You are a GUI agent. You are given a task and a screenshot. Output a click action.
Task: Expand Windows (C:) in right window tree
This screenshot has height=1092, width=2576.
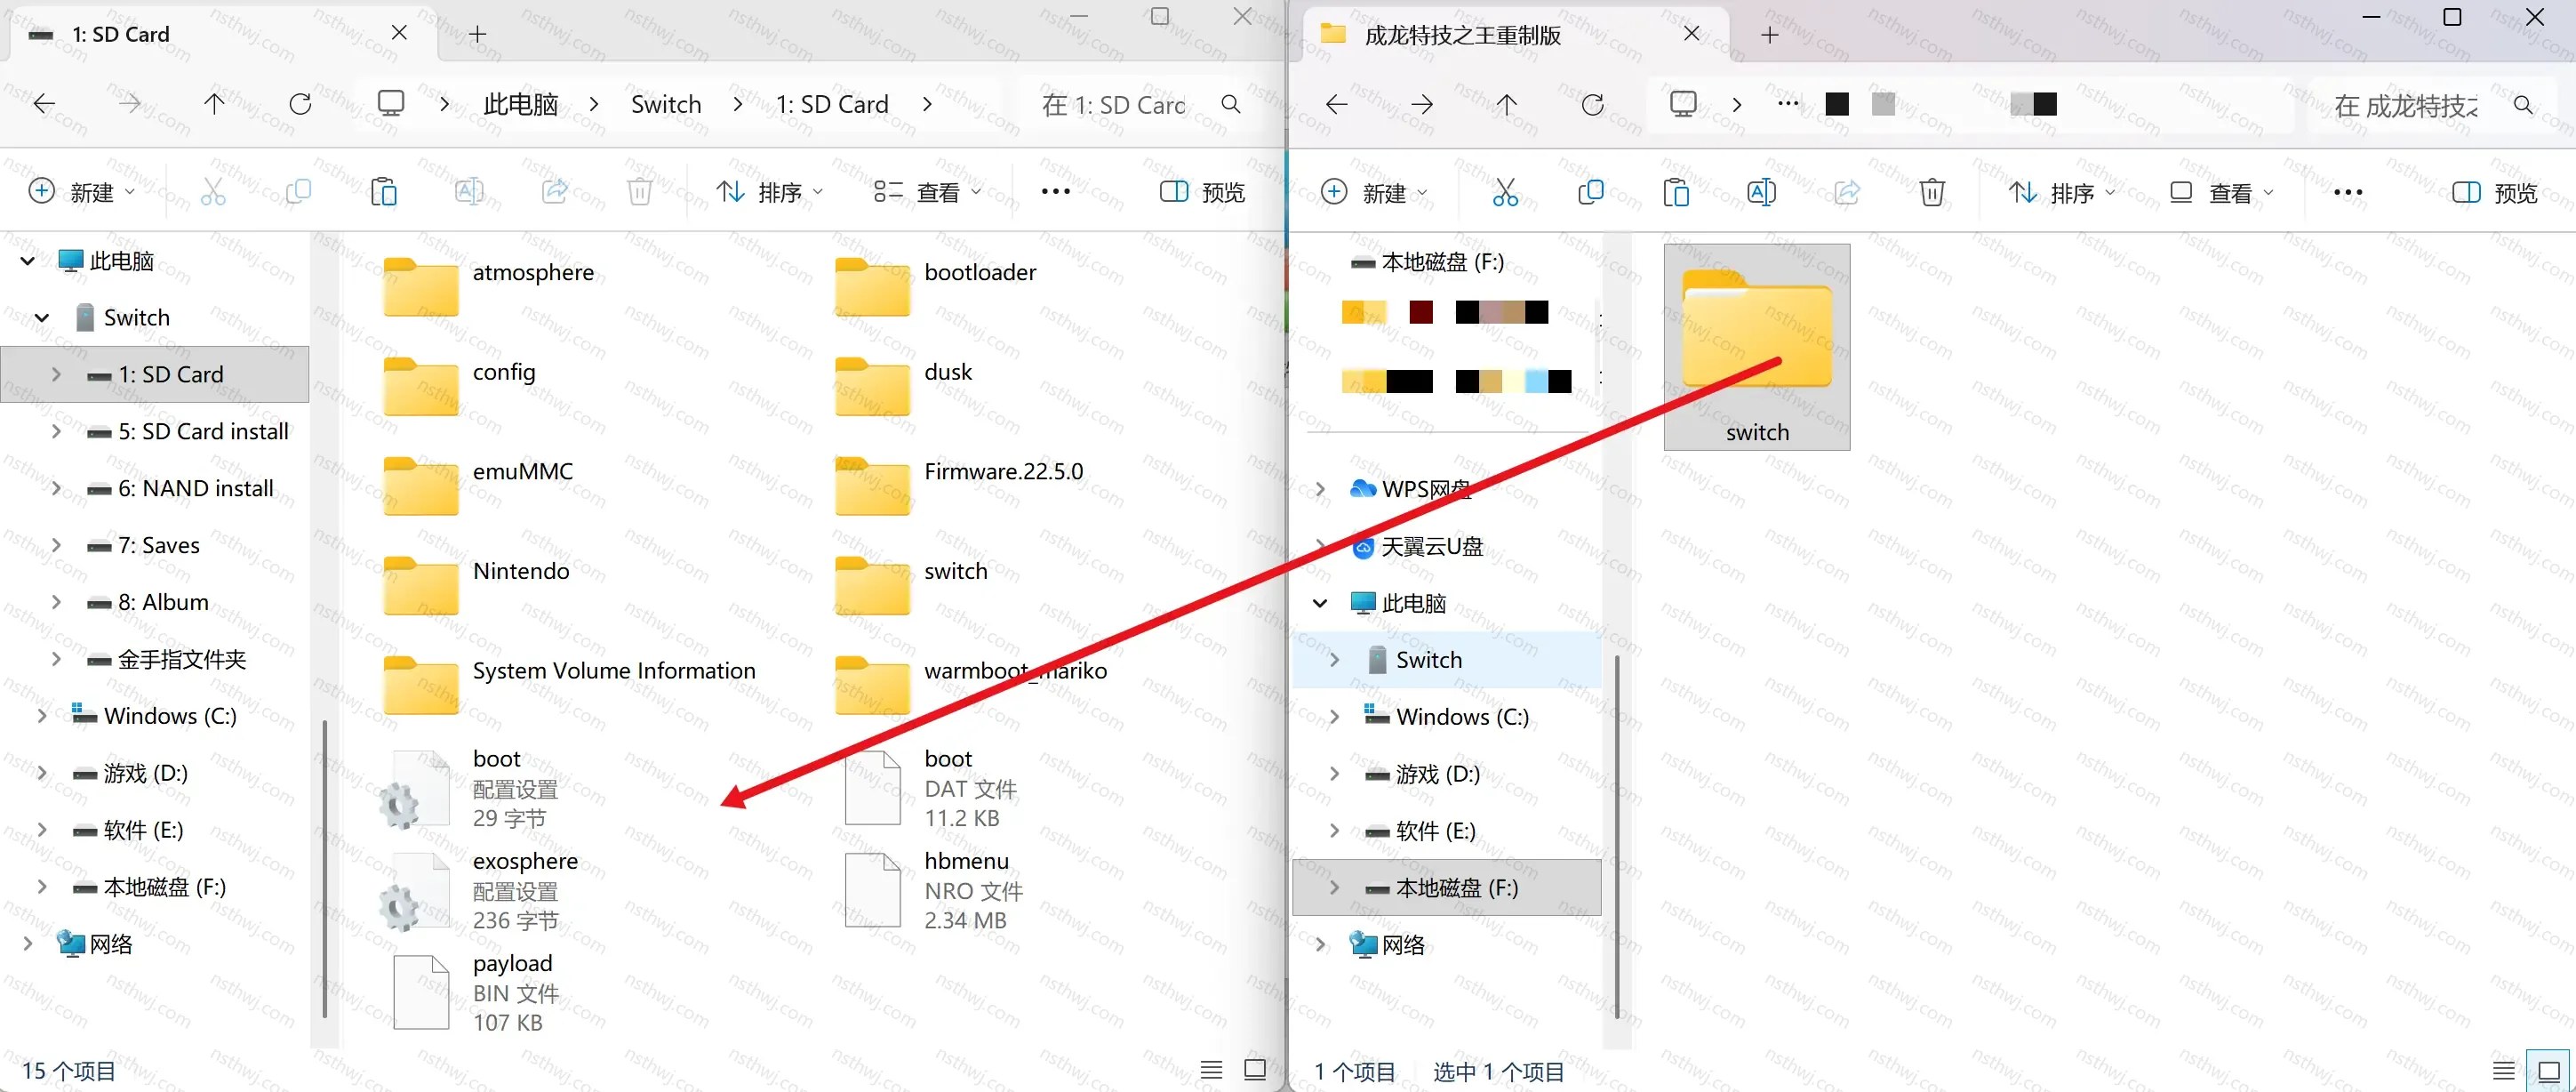click(x=1334, y=716)
